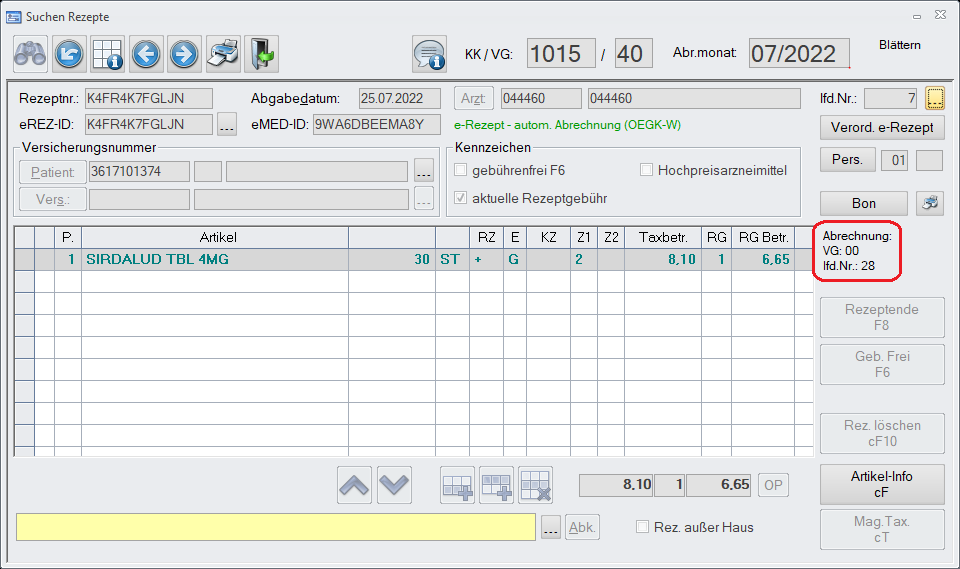Check the Rez. außer Haus checkbox
This screenshot has height=569, width=960.
coord(643,527)
